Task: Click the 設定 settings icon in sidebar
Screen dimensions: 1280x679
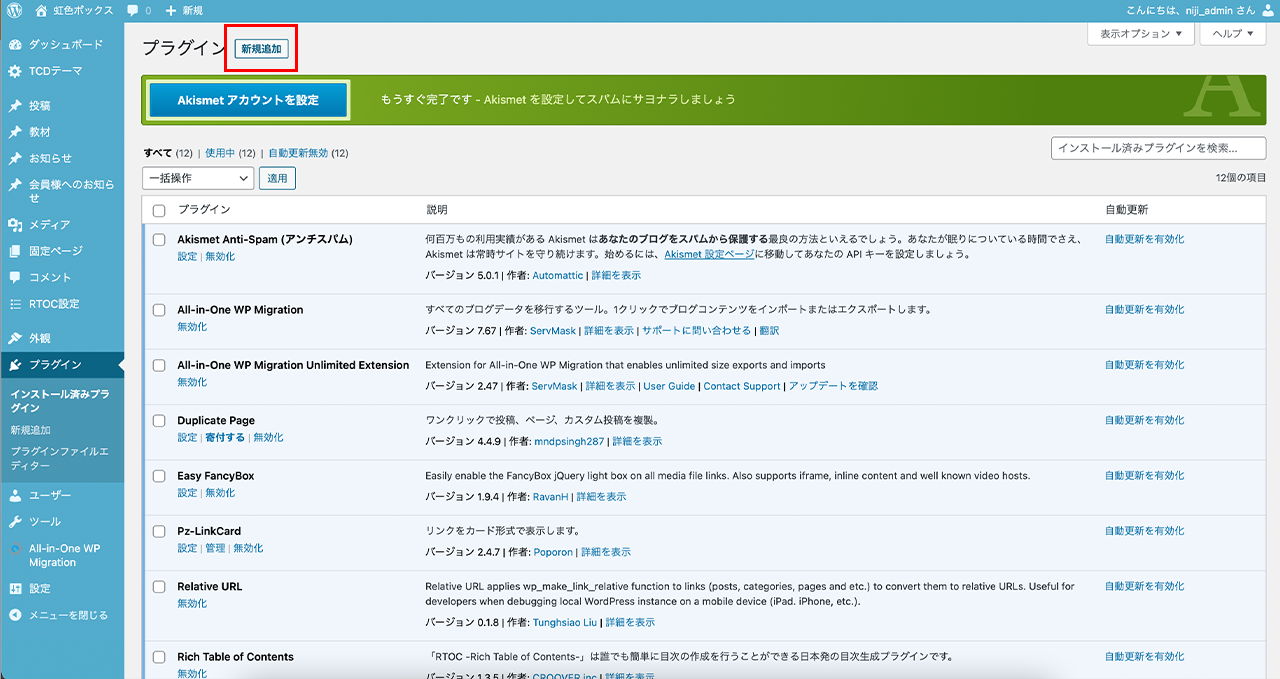Action: 15,589
